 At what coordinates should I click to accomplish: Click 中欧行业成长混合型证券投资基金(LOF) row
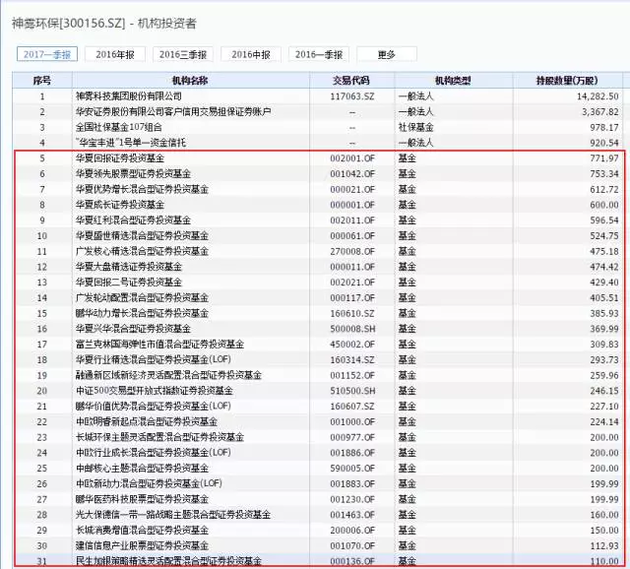tap(317, 453)
